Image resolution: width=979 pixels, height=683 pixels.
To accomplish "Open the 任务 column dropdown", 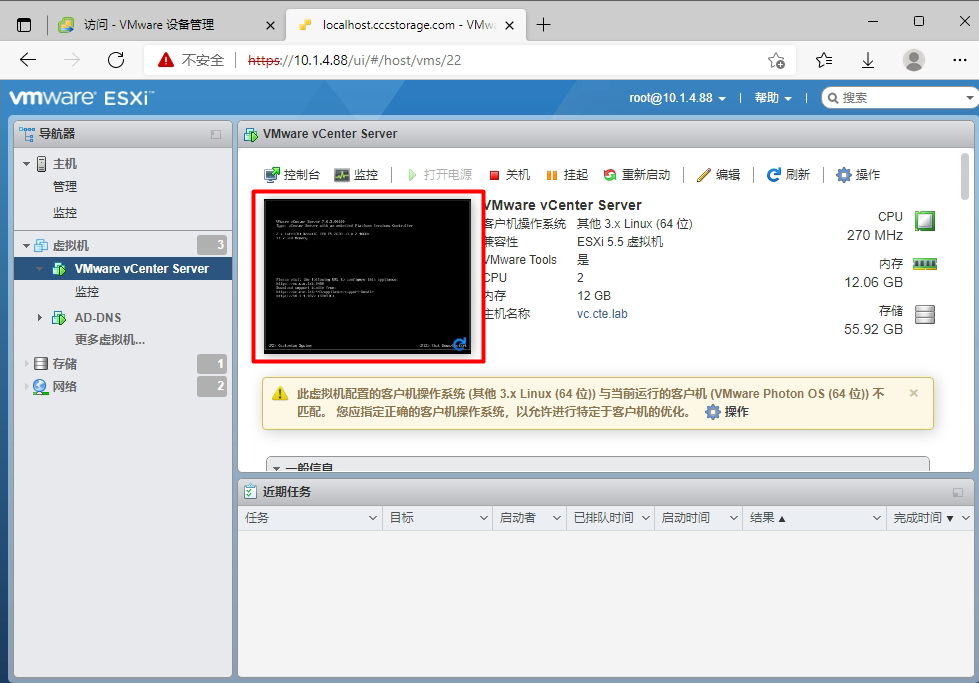I will point(372,518).
